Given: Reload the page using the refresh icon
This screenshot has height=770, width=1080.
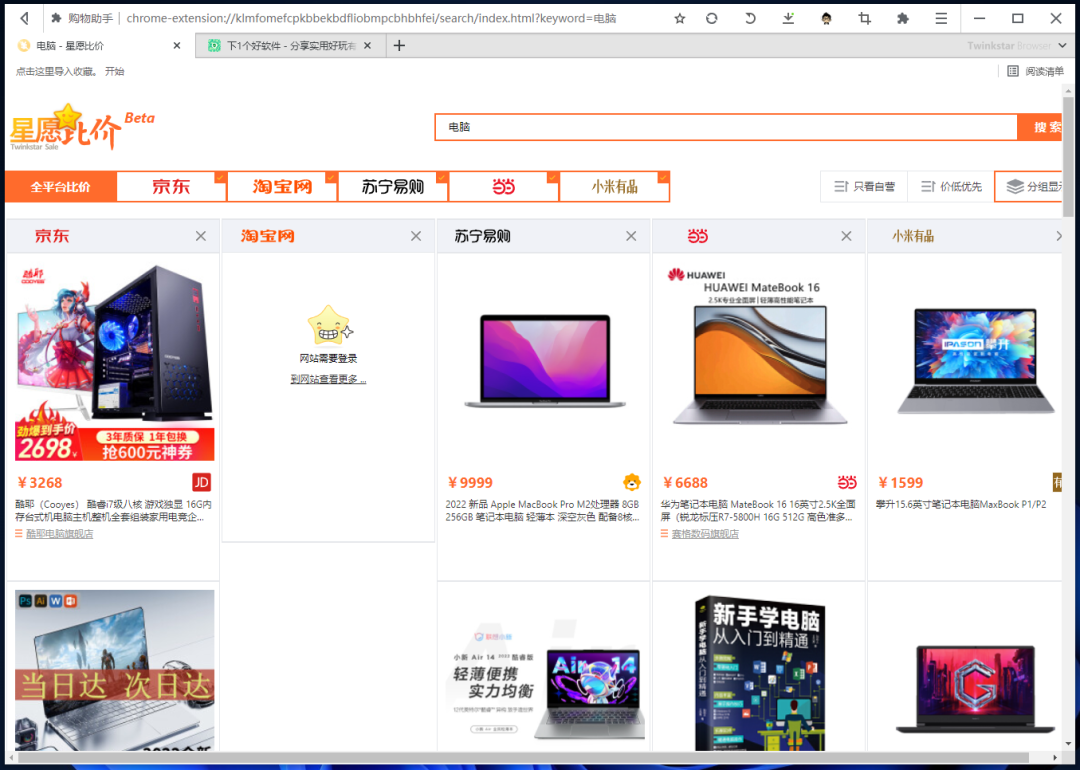Looking at the screenshot, I should point(711,18).
